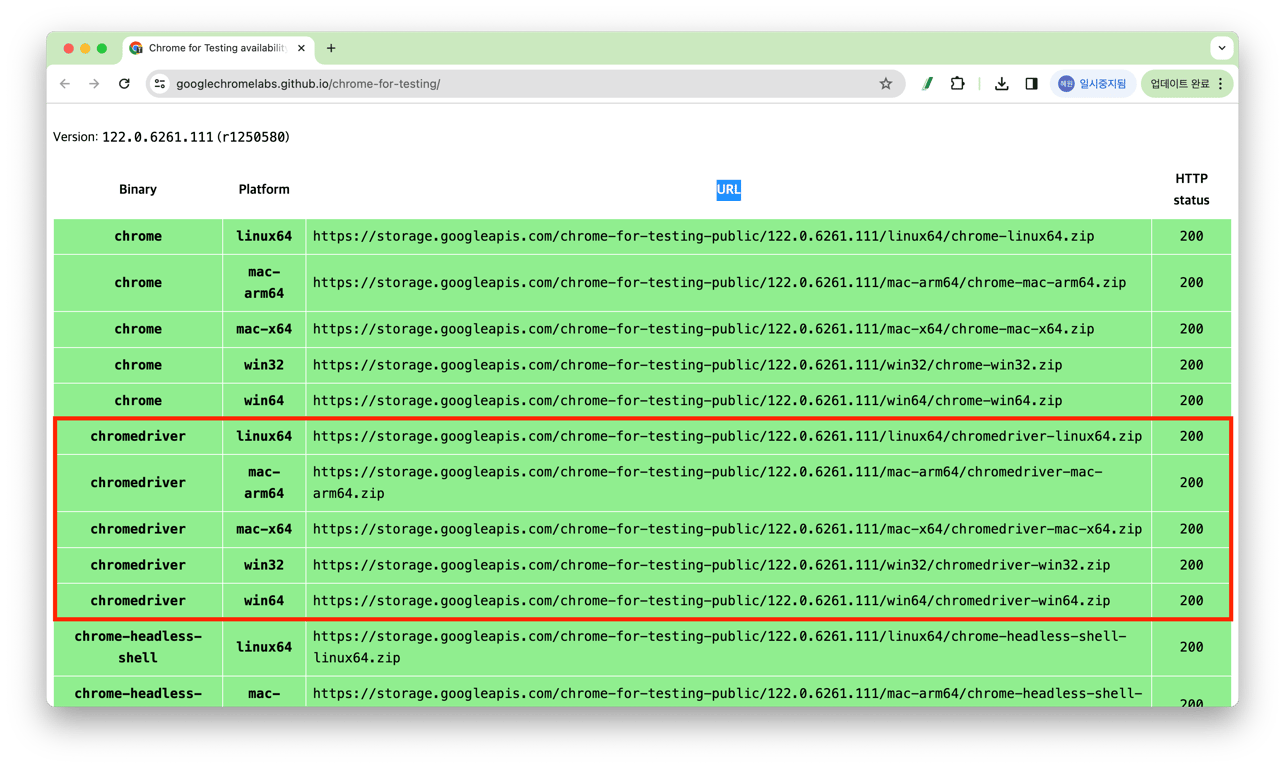Reload the Chrome for Testing page
The image size is (1285, 768).
tap(124, 84)
